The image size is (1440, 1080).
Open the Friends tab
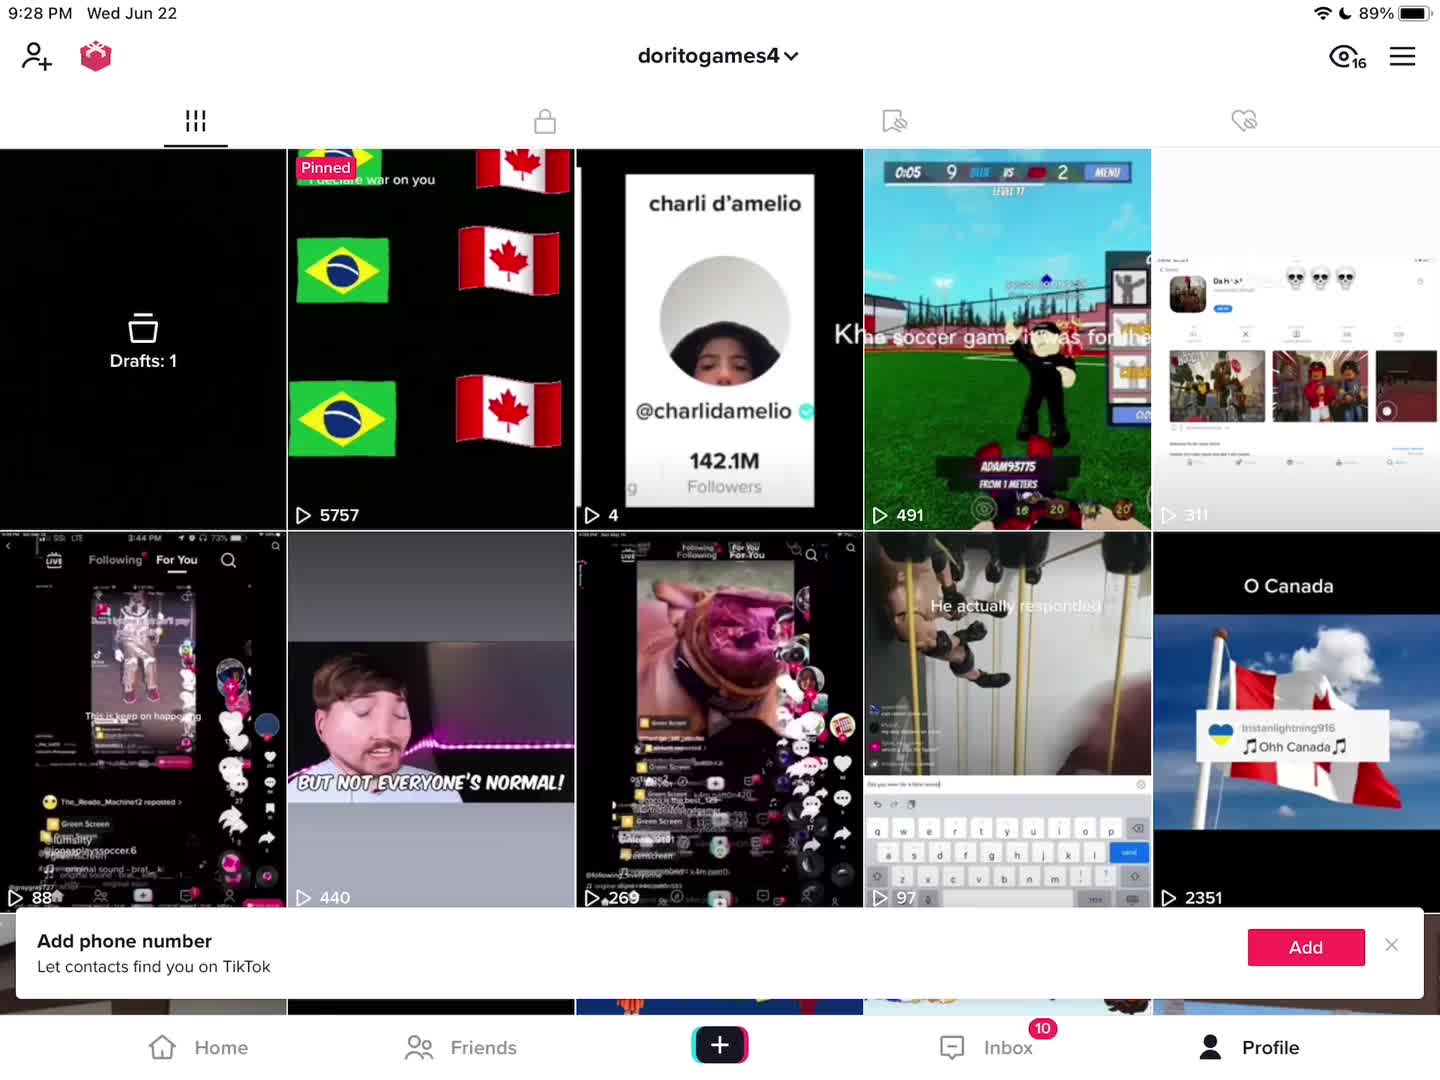[x=461, y=1047]
